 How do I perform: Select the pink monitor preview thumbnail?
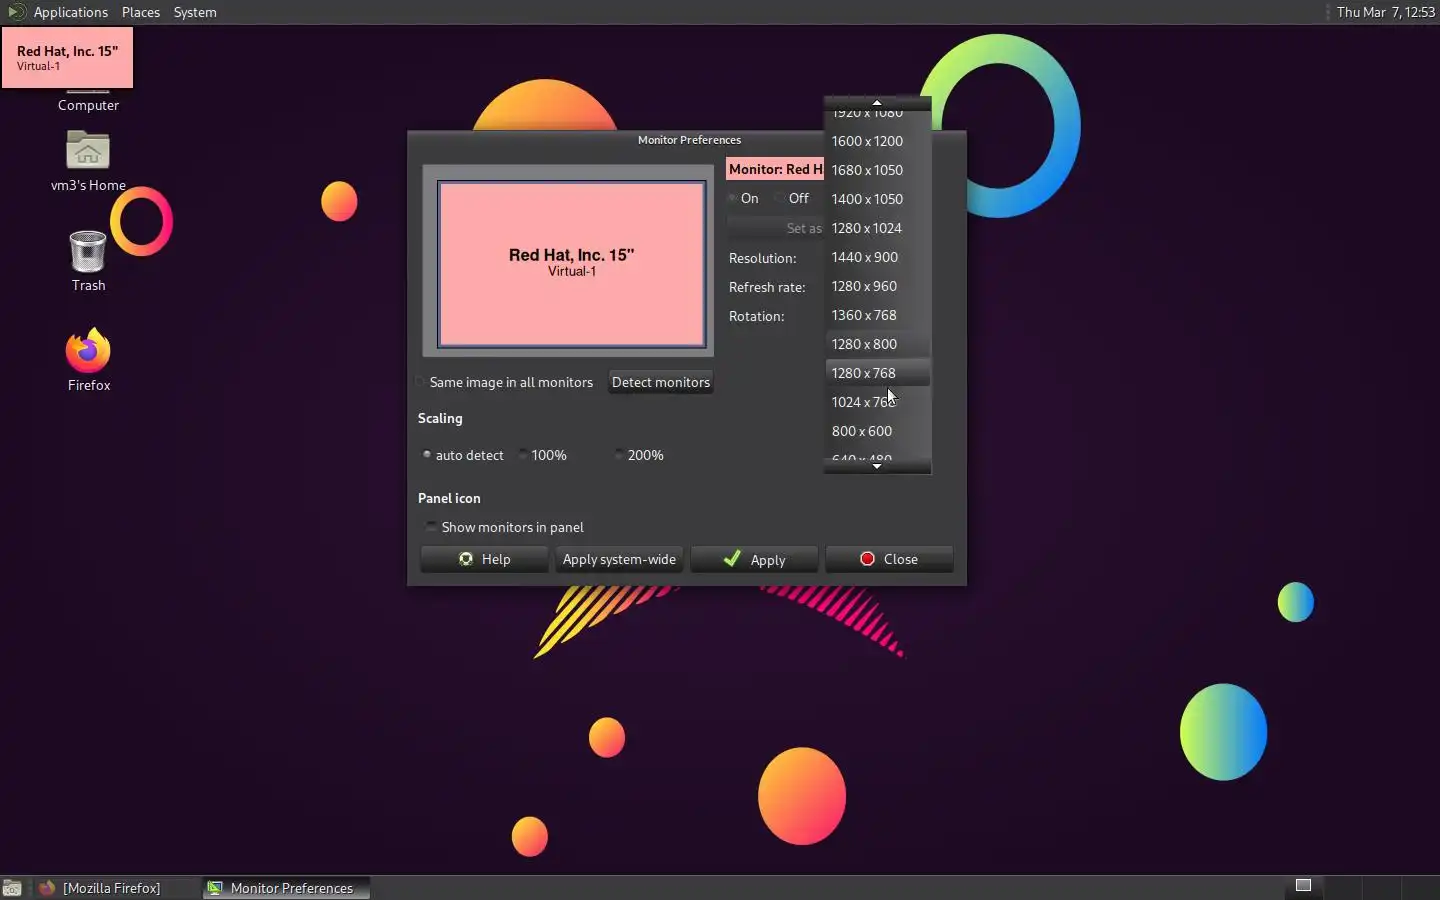pyautogui.click(x=571, y=264)
